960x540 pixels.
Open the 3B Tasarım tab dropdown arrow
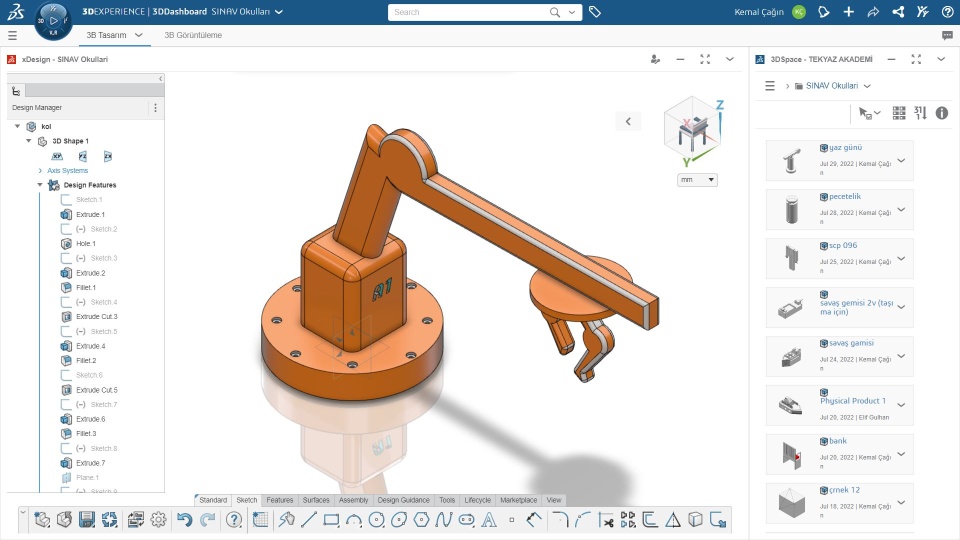point(138,35)
